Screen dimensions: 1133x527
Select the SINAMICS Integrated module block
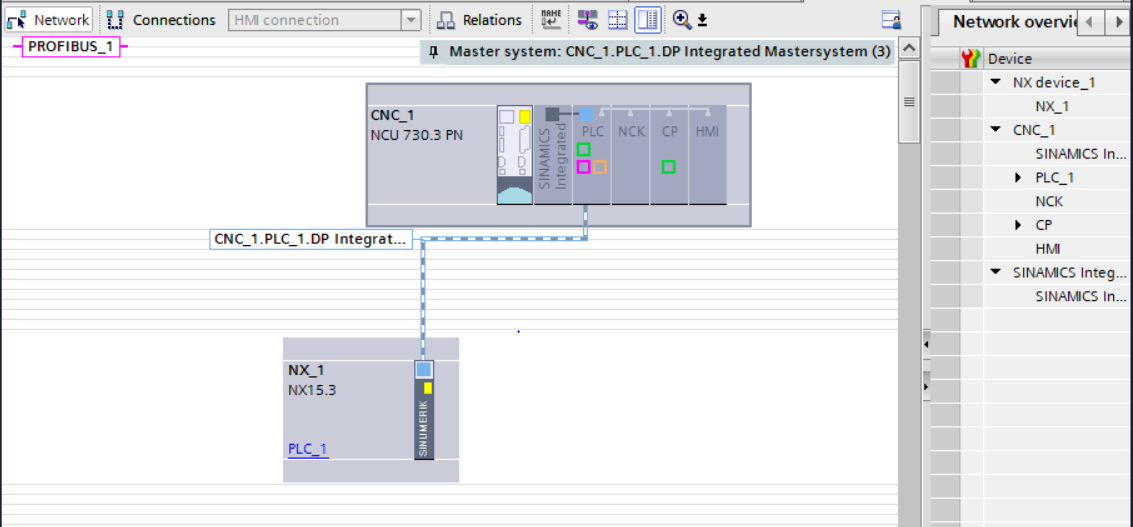pos(553,155)
